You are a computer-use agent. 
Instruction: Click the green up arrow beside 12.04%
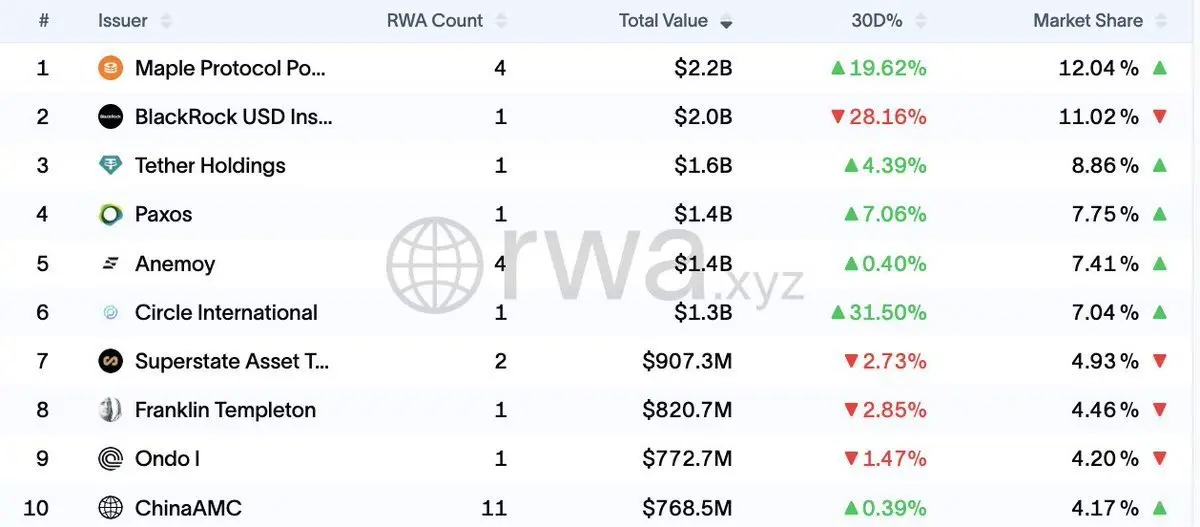1159,68
